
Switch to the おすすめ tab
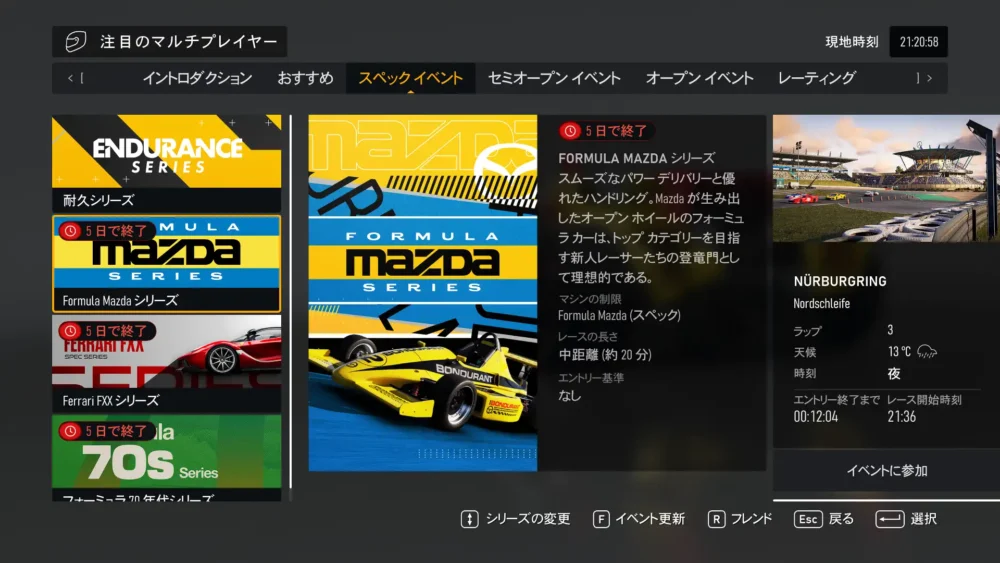306,78
